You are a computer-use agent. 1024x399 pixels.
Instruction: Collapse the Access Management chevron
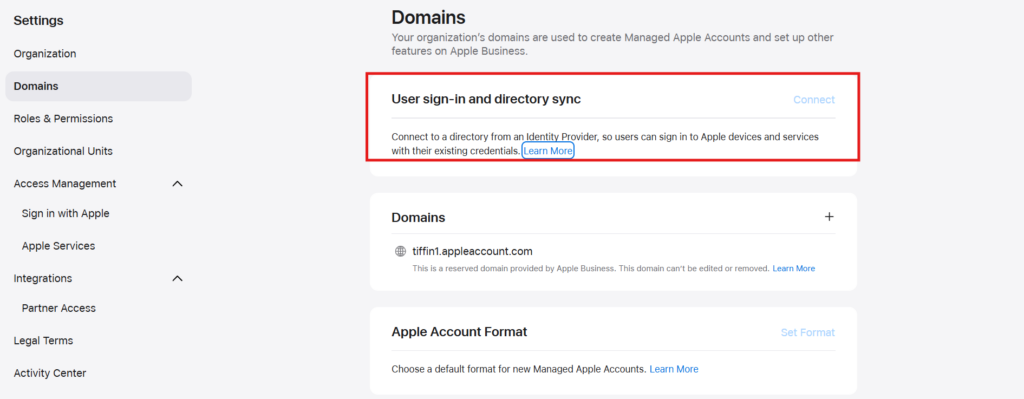(x=177, y=184)
